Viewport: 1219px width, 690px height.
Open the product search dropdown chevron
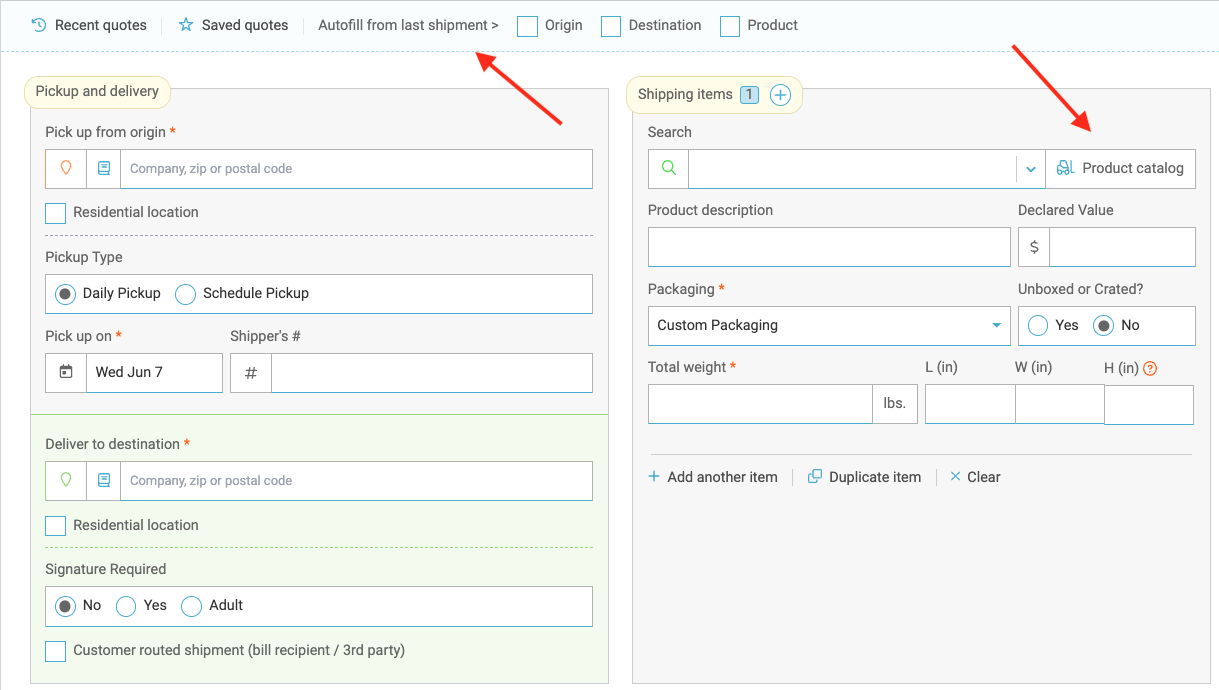coord(1031,169)
